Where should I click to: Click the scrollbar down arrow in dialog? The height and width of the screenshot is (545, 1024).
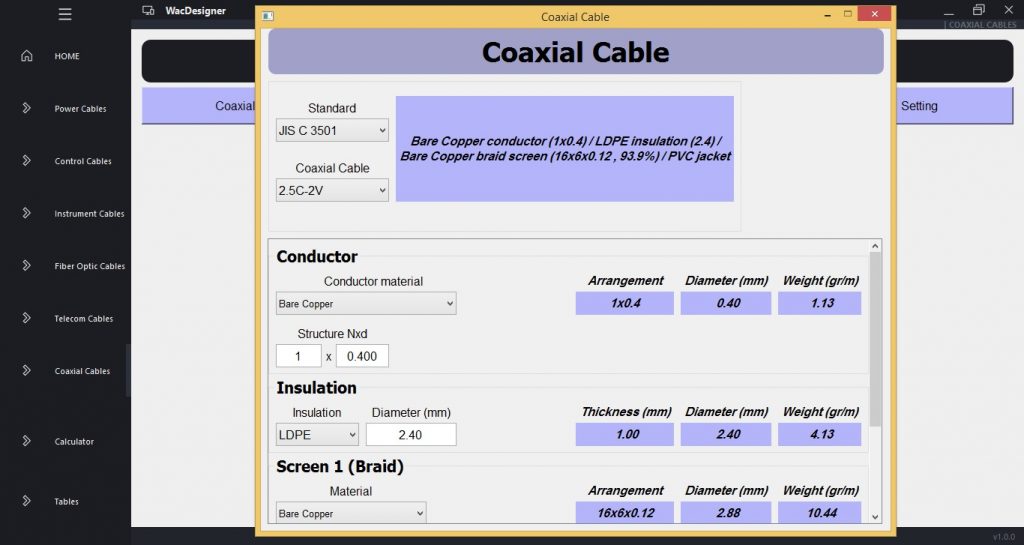pos(876,516)
